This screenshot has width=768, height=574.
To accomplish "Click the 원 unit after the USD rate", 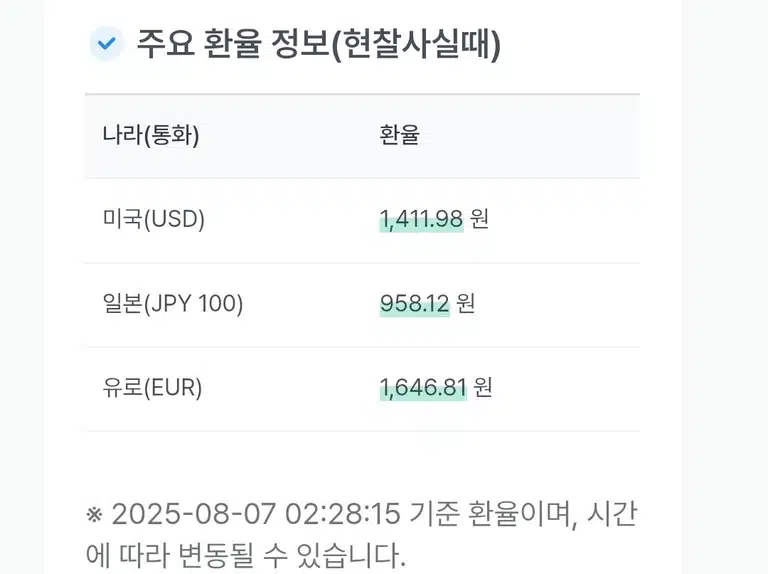I will pyautogui.click(x=480, y=218).
